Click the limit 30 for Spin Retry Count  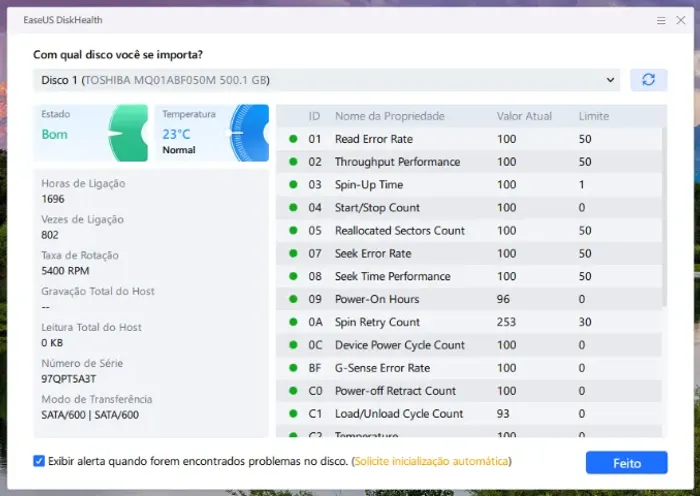coord(585,322)
